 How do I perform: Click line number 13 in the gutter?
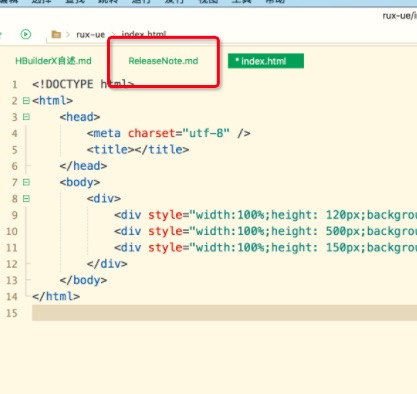[12, 280]
